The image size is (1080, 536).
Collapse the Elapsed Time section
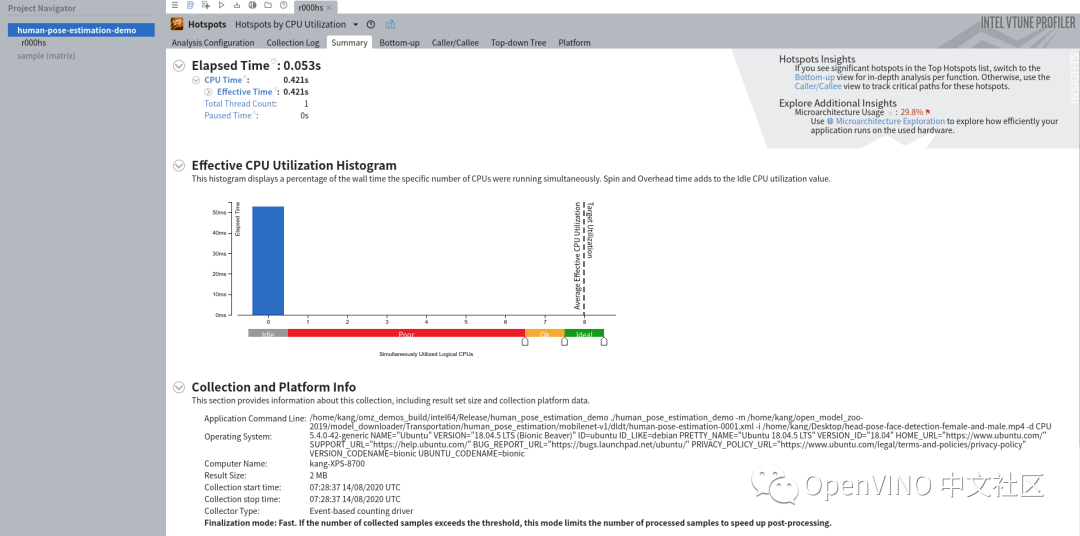click(x=179, y=66)
